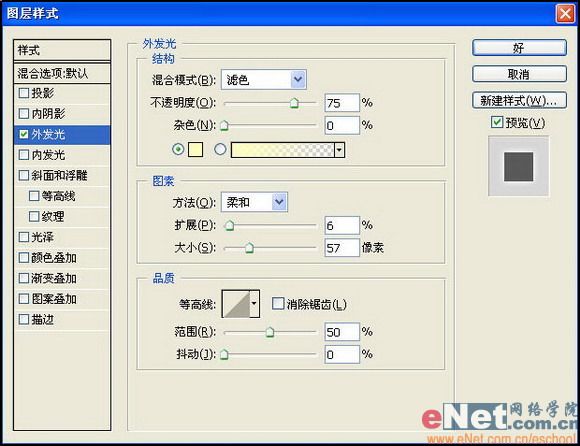Click the range (范围) slider thumb
This screenshot has height=446, width=580.
pyautogui.click(x=270, y=332)
